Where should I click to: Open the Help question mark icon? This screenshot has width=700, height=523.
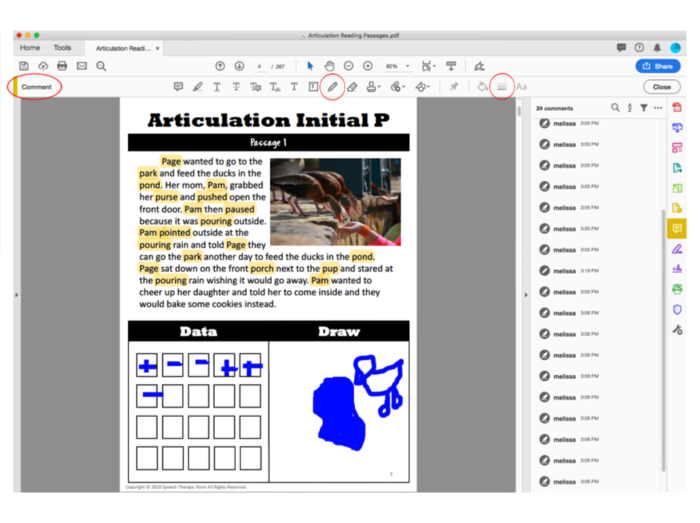point(639,47)
